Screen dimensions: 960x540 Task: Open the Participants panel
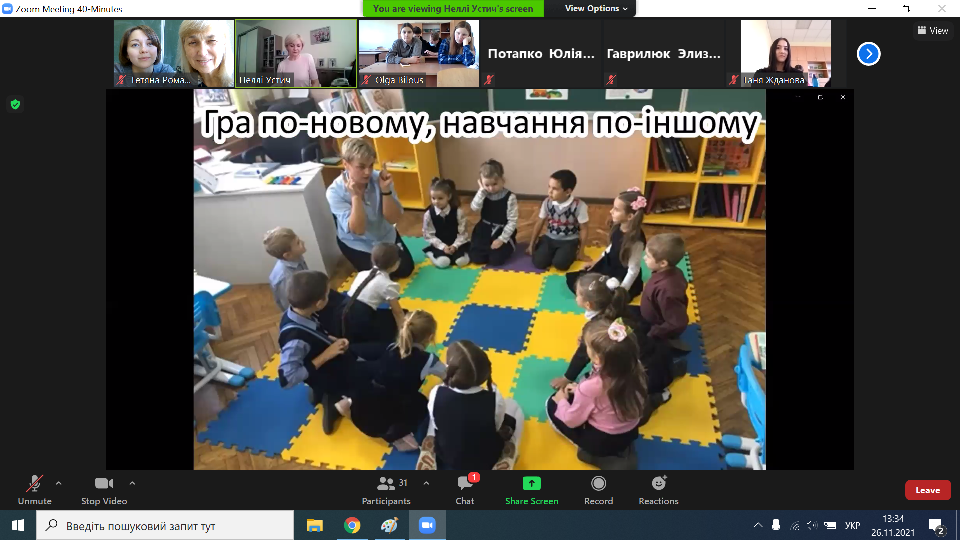(x=386, y=490)
